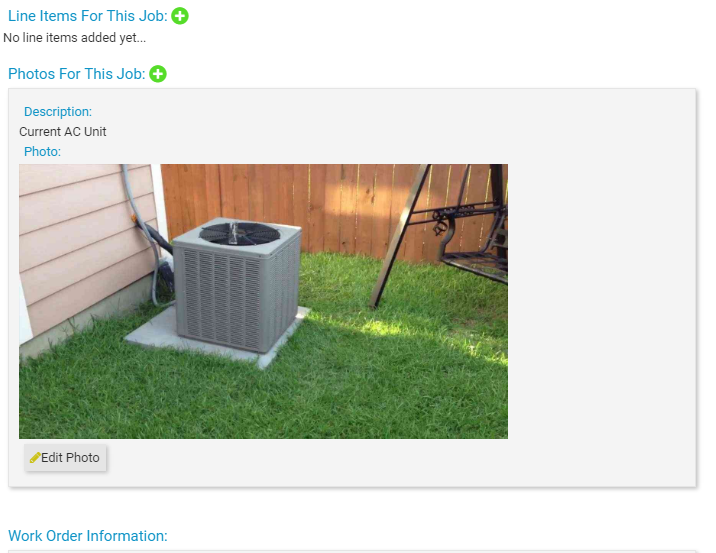Select the "Work Order Information" heading
Viewport: 716px width, 553px height.
(x=88, y=536)
